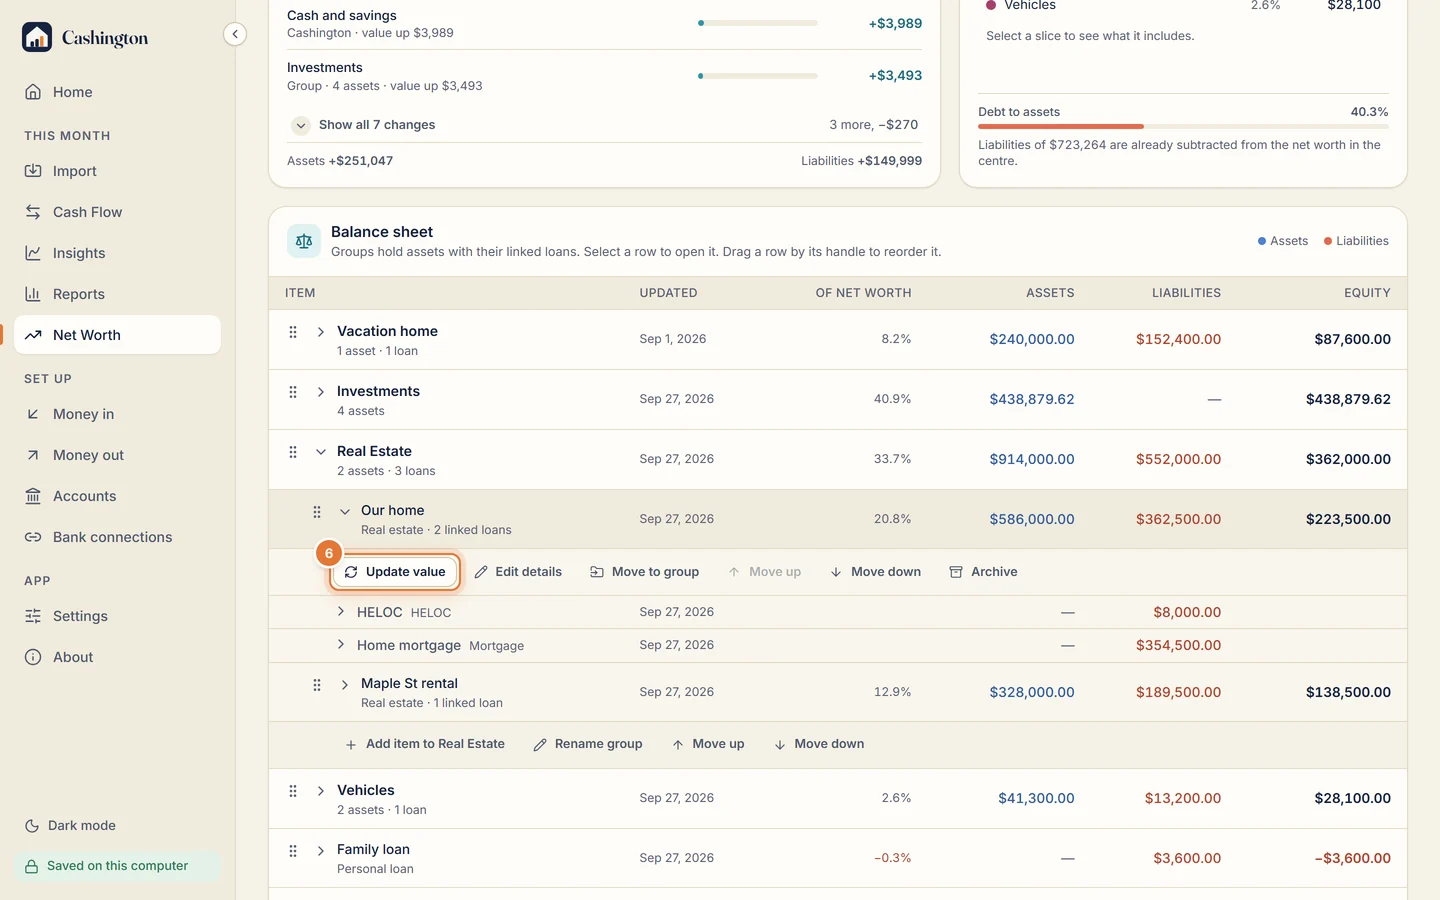1440x900 pixels.
Task: Expand the Vacation home group
Action: tap(321, 332)
